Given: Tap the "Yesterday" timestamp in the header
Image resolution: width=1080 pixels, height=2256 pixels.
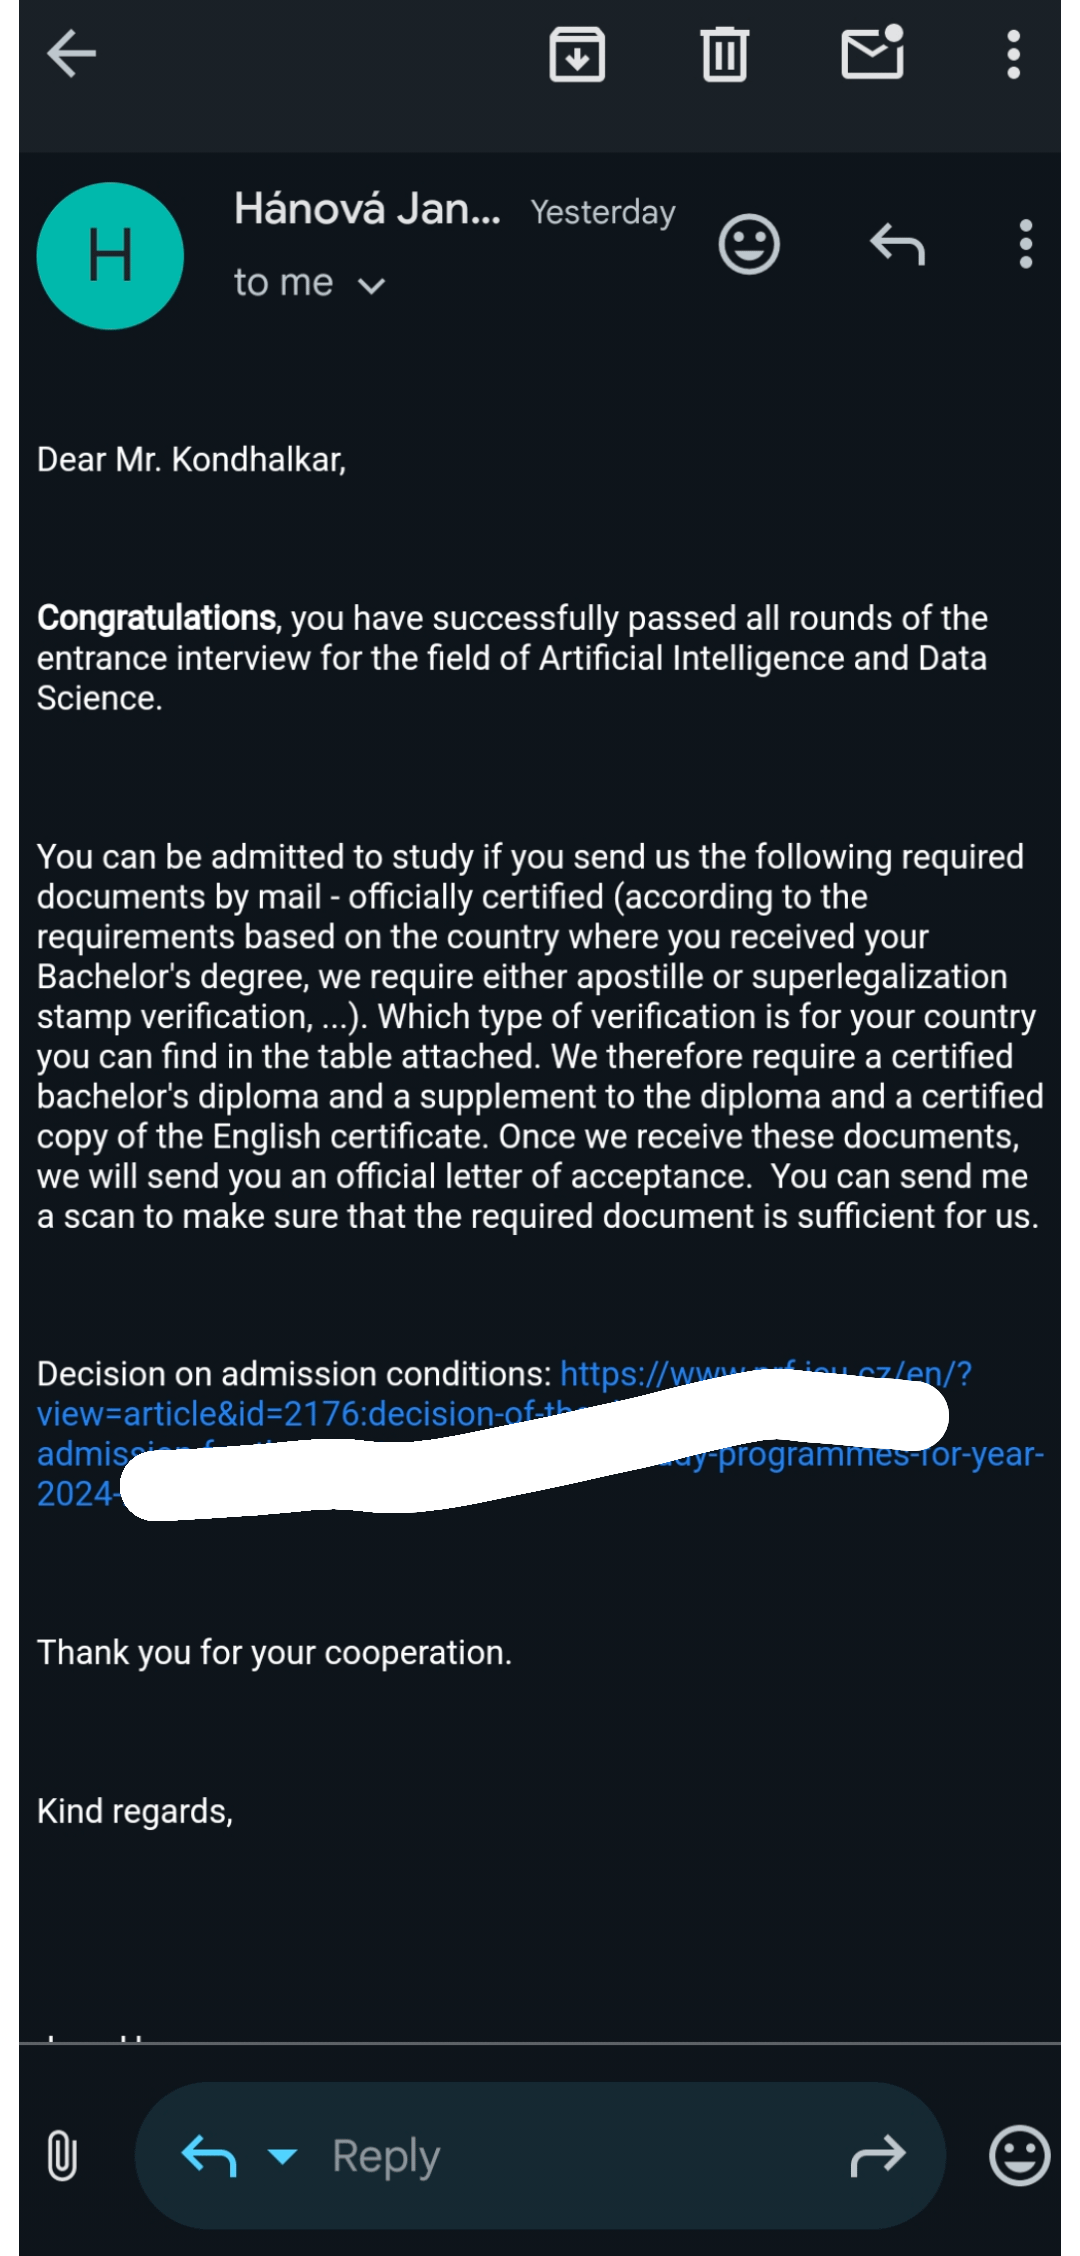Looking at the screenshot, I should [x=603, y=212].
